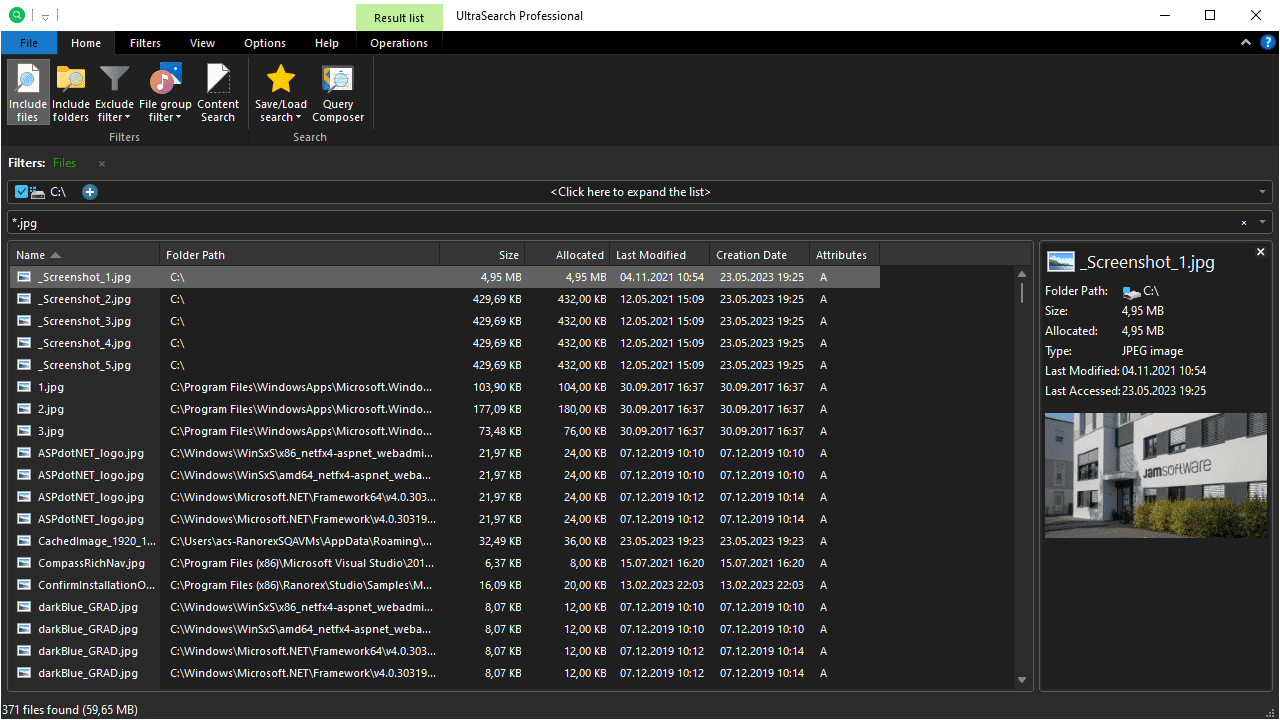Sort by the Name column header

(84, 255)
